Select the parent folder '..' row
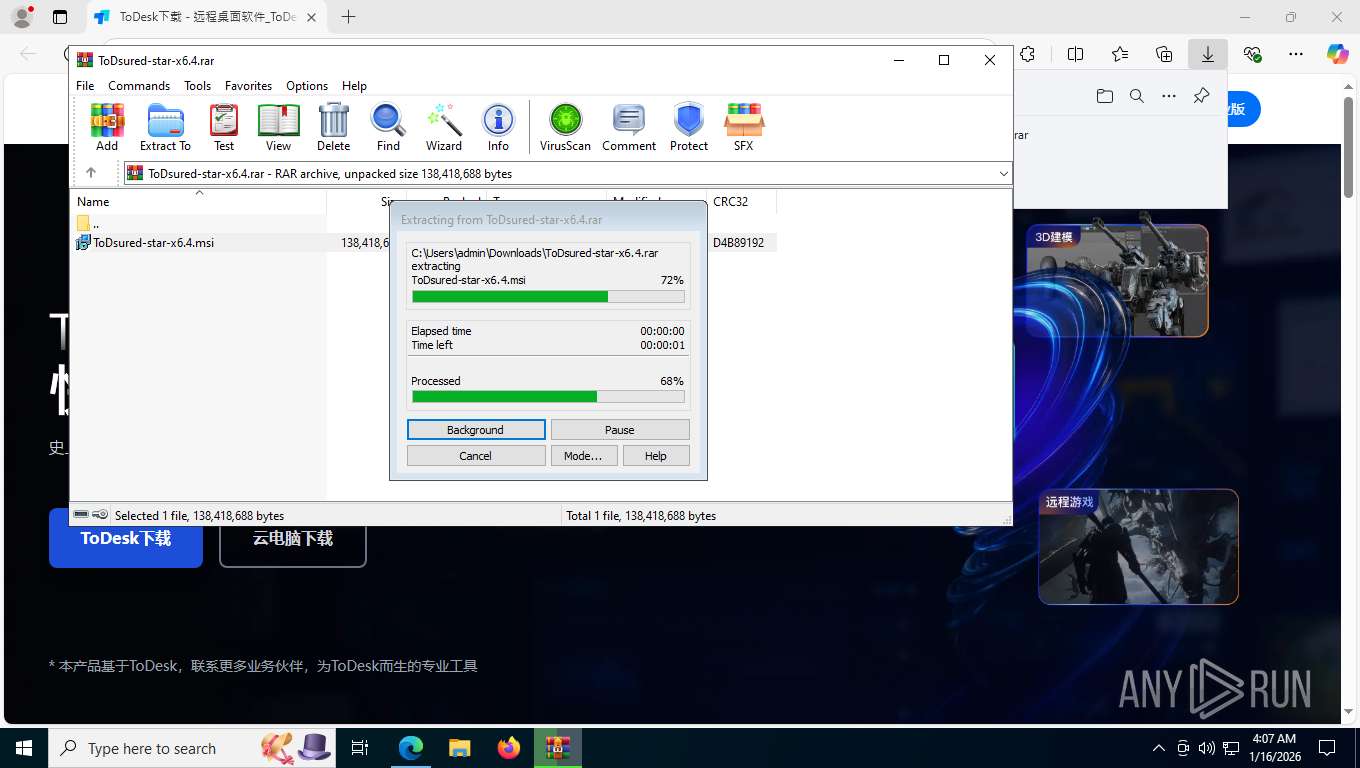1360x768 pixels. (x=200, y=223)
